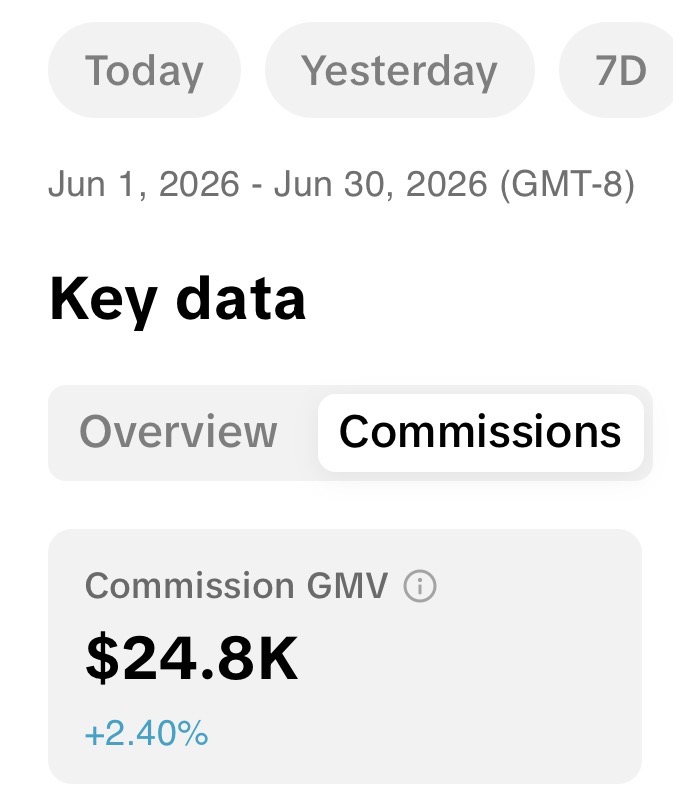Switch to the Overview tab
Image resolution: width=673 pixels, height=792 pixels.
pyautogui.click(x=178, y=432)
